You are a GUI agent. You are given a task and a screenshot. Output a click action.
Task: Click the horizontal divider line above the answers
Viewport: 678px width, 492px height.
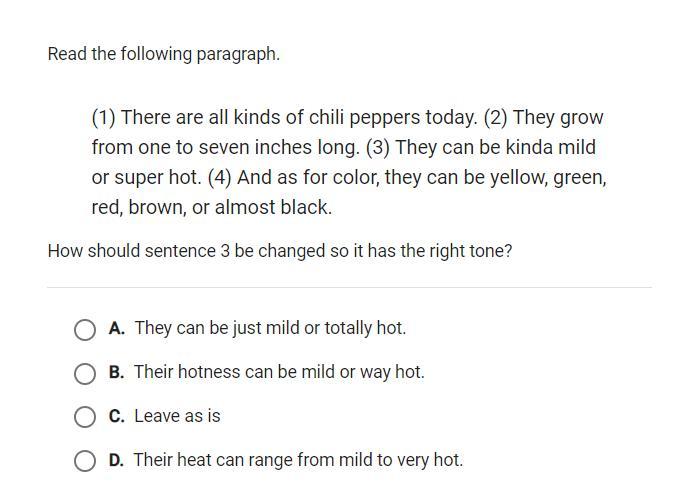coord(349,288)
